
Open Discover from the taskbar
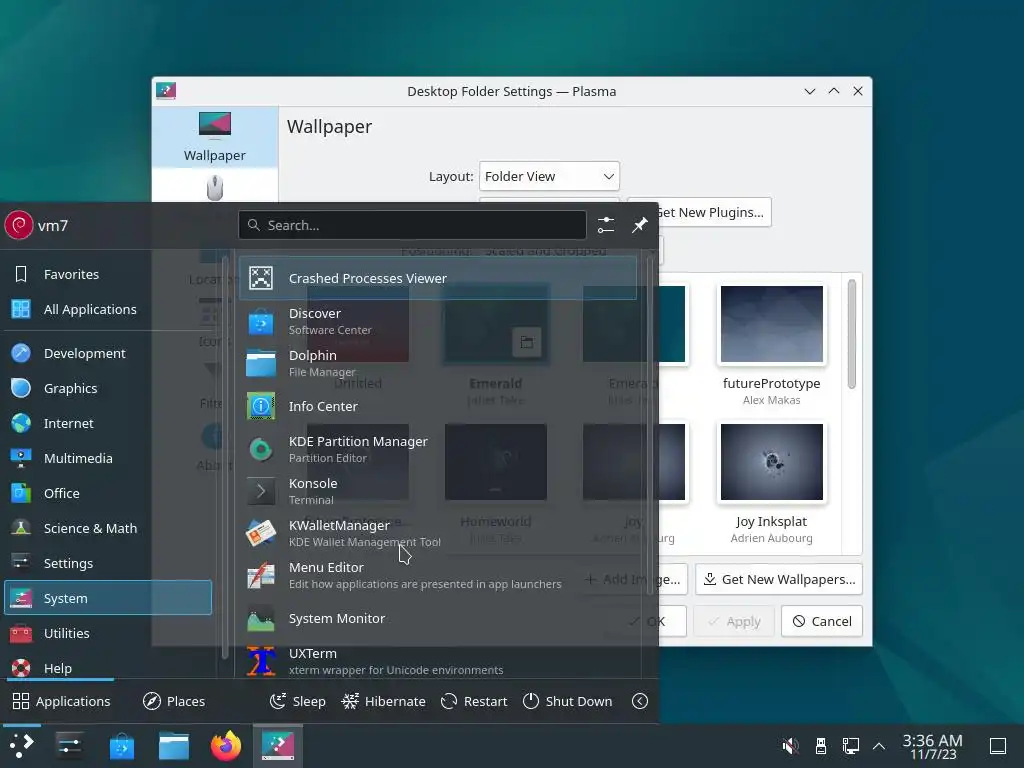click(121, 746)
